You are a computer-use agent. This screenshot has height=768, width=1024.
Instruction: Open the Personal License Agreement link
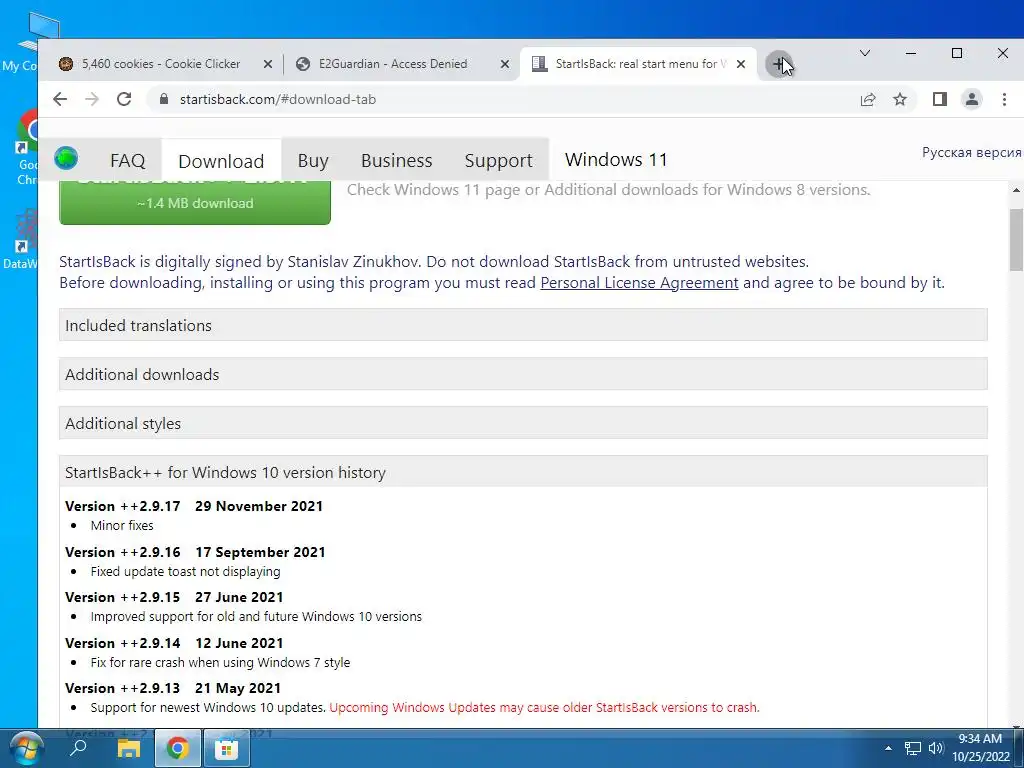[639, 283]
